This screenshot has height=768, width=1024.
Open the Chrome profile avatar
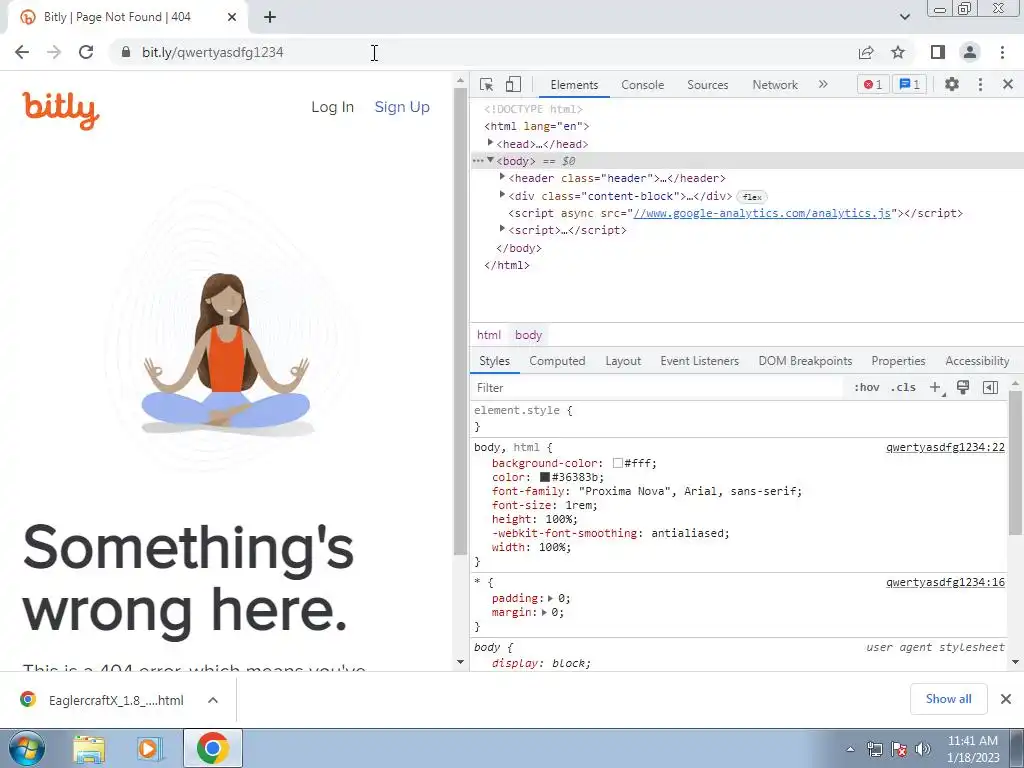coord(970,52)
